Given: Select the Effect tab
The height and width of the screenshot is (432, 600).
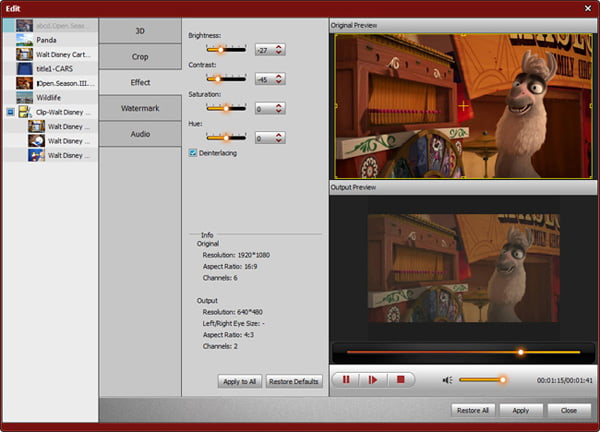Looking at the screenshot, I should [140, 82].
